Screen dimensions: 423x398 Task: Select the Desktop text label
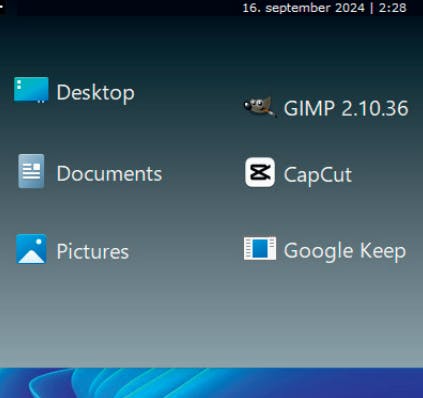coord(96,93)
